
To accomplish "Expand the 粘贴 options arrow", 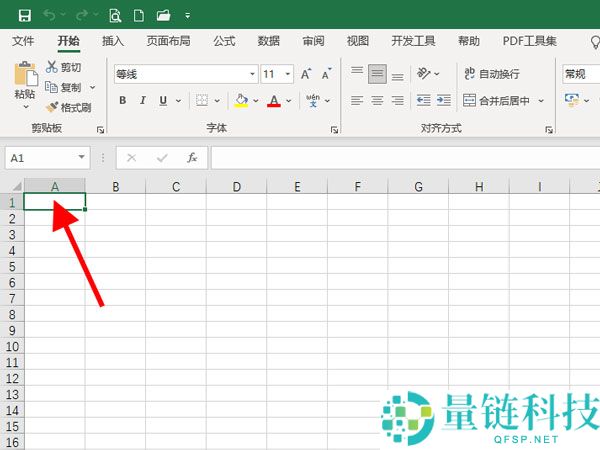I will [26, 107].
